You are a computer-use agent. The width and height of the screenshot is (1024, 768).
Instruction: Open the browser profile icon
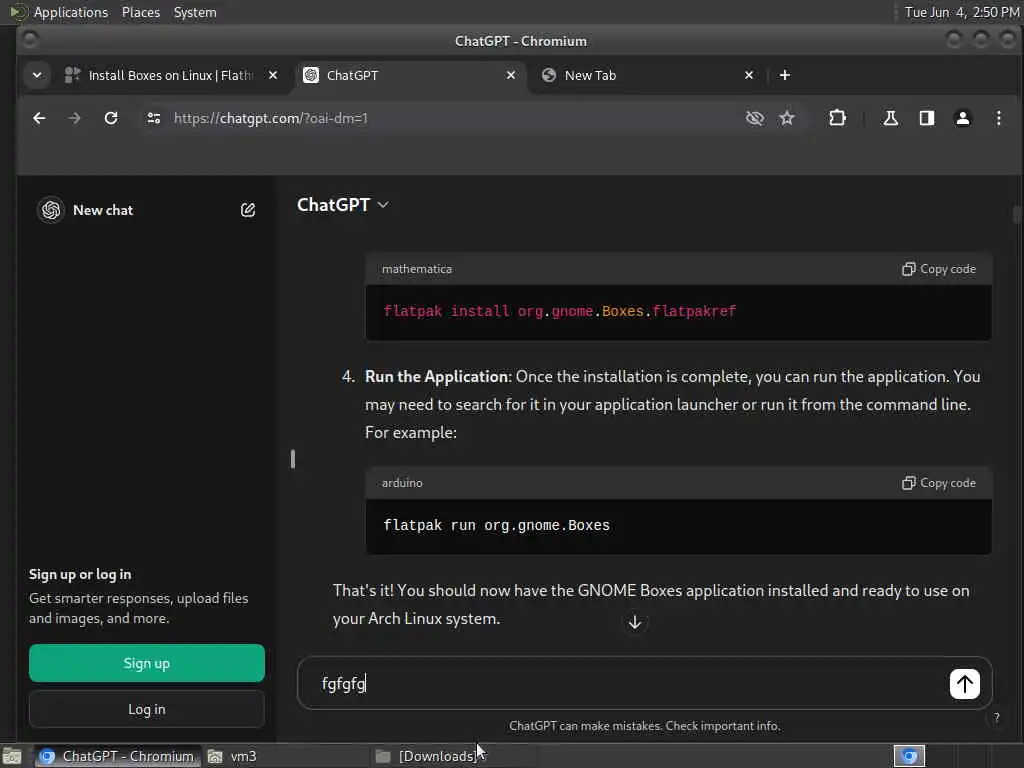tap(963, 118)
